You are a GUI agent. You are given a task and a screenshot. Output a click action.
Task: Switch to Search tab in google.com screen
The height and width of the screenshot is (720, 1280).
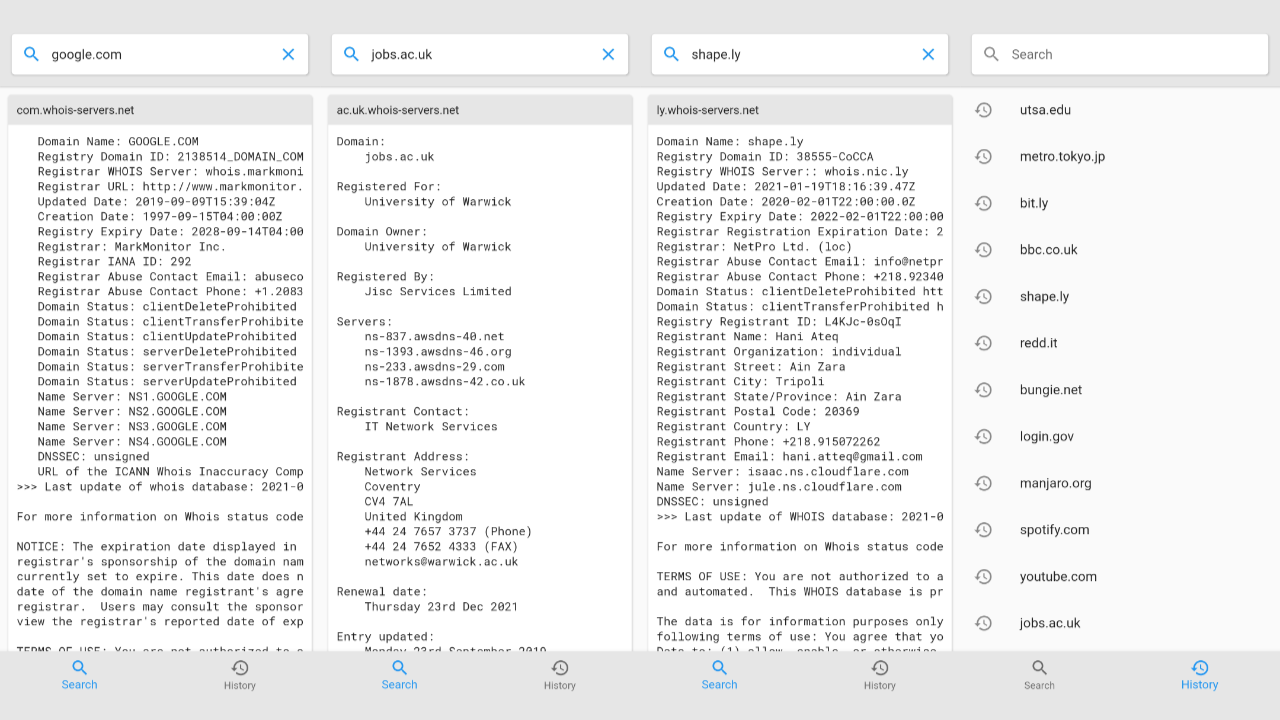79,675
